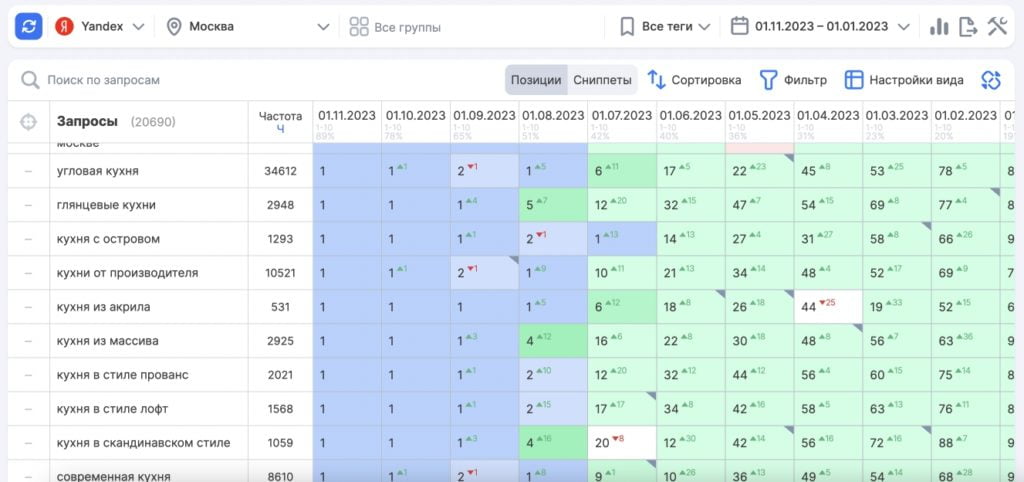Click the blue refresh button
The image size is (1024, 482).
tap(29, 26)
